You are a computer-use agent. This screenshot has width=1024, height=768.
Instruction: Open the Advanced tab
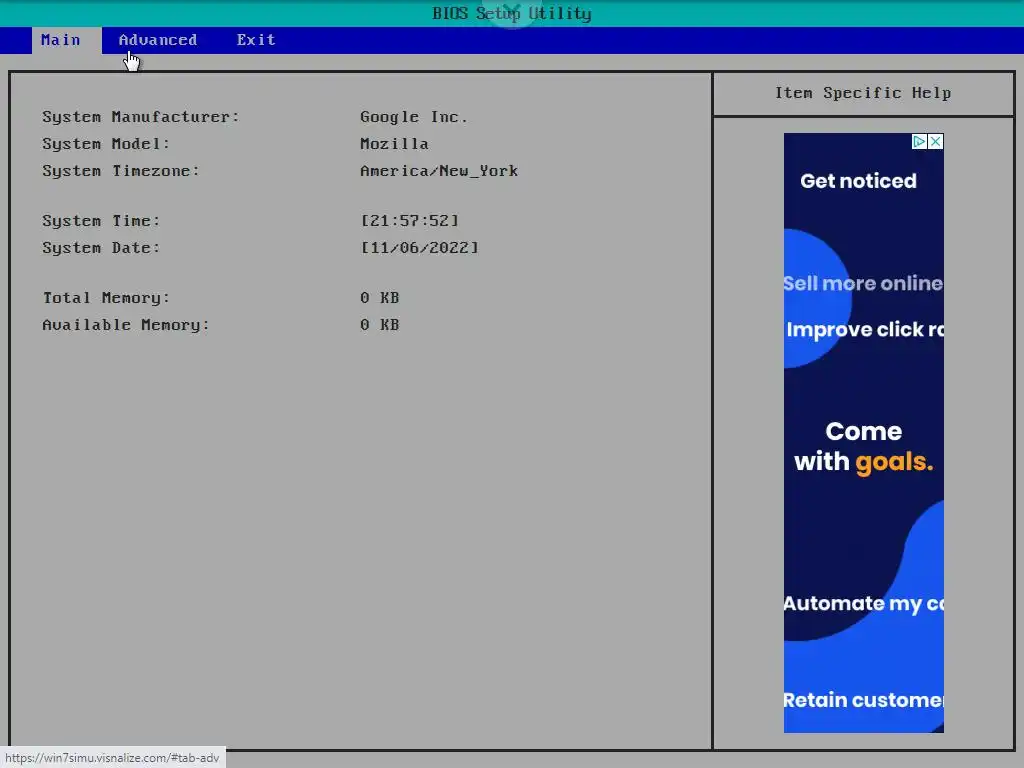click(x=158, y=40)
